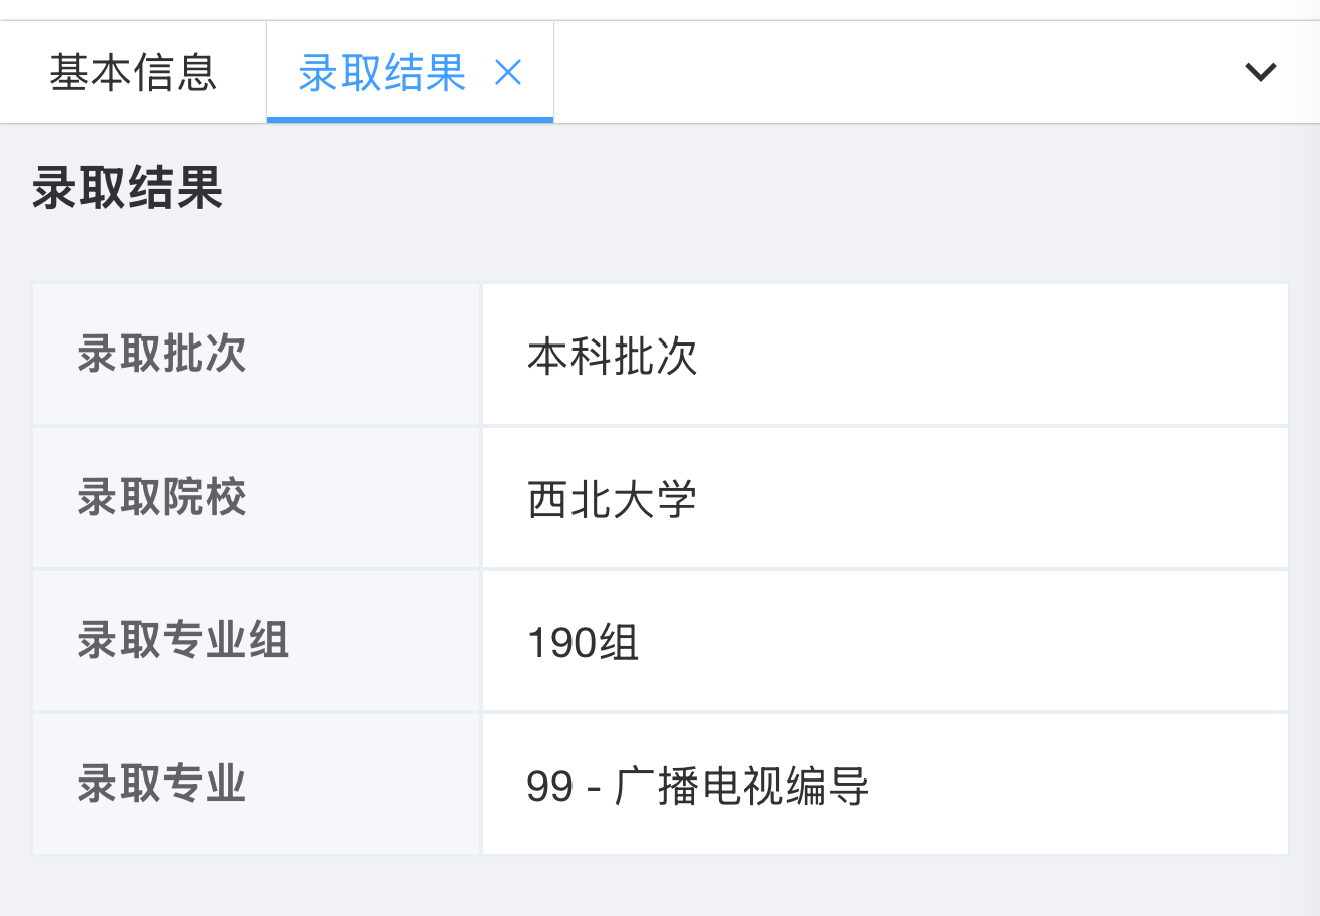Select the 广播电视编导 major name
1320x916 pixels.
point(742,785)
